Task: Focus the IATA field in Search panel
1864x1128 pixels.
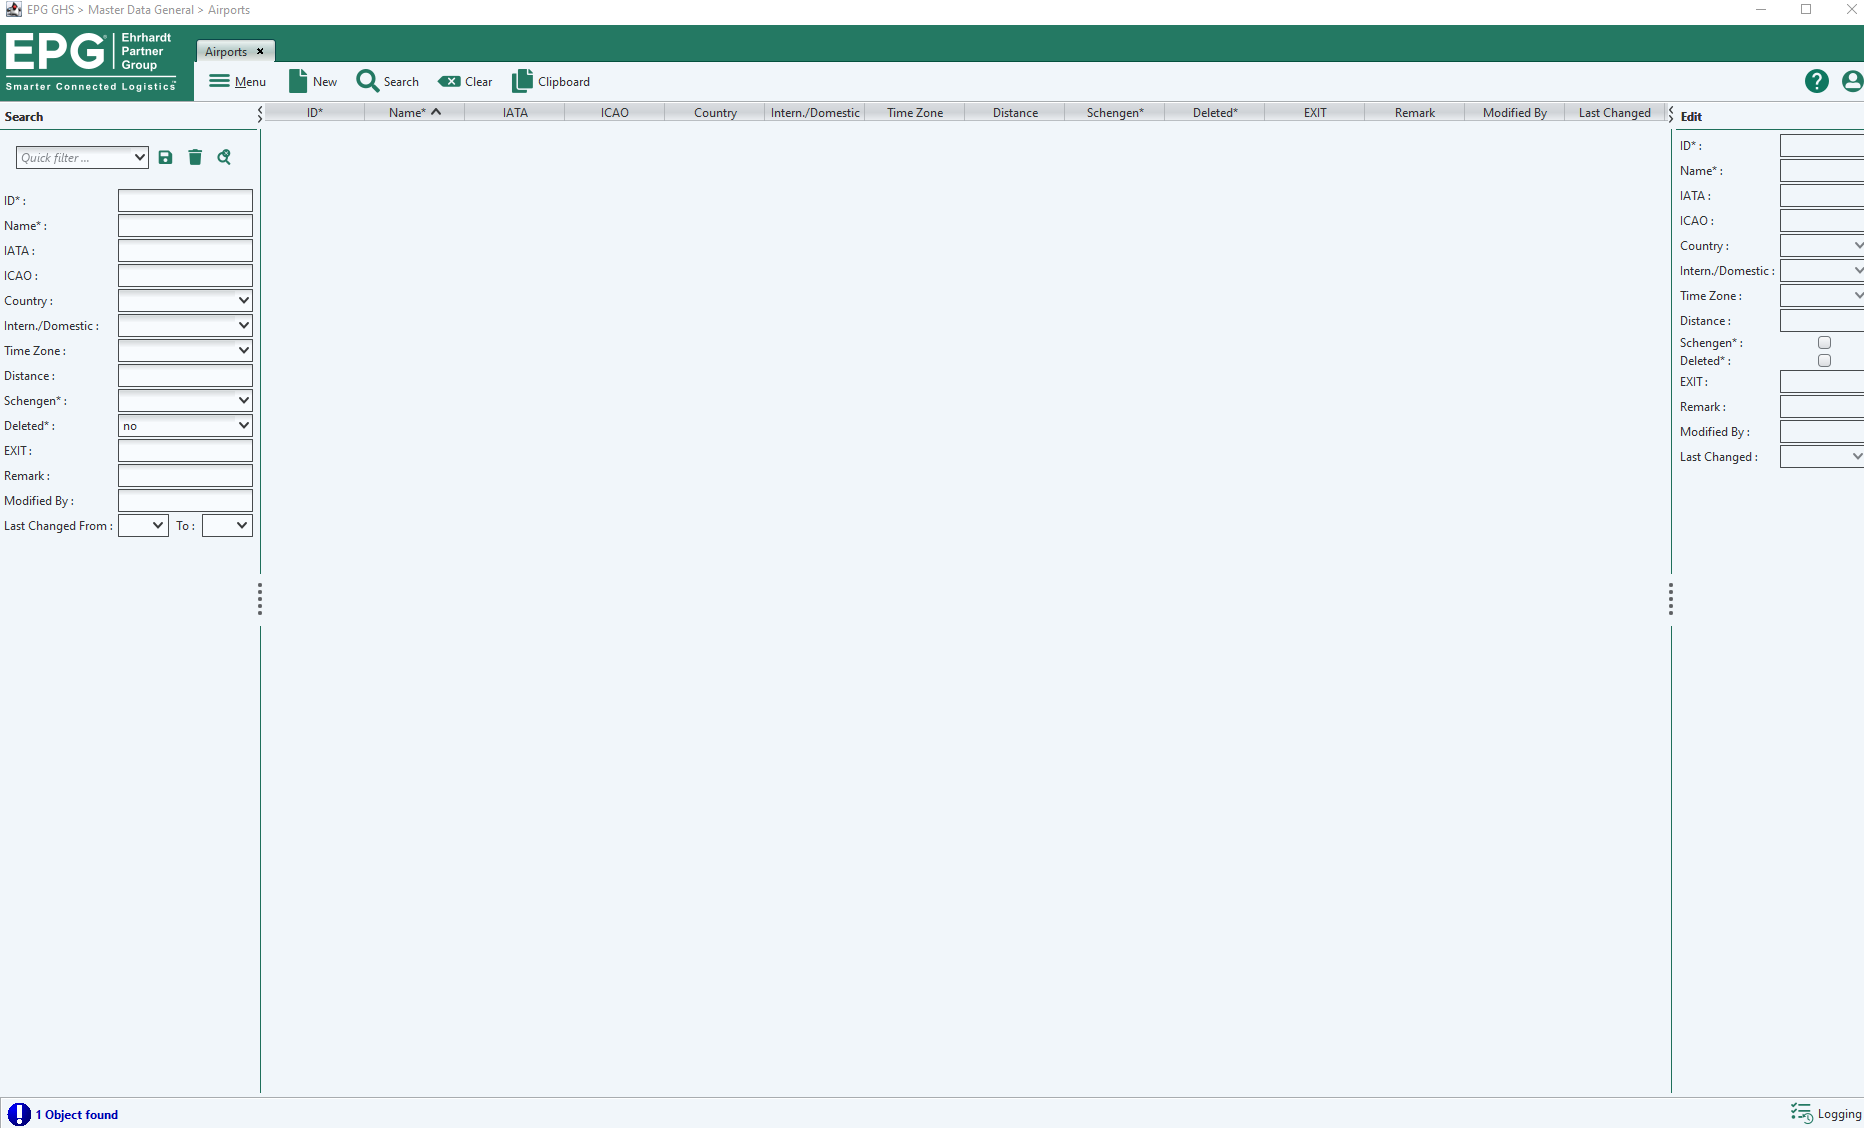Action: (185, 250)
